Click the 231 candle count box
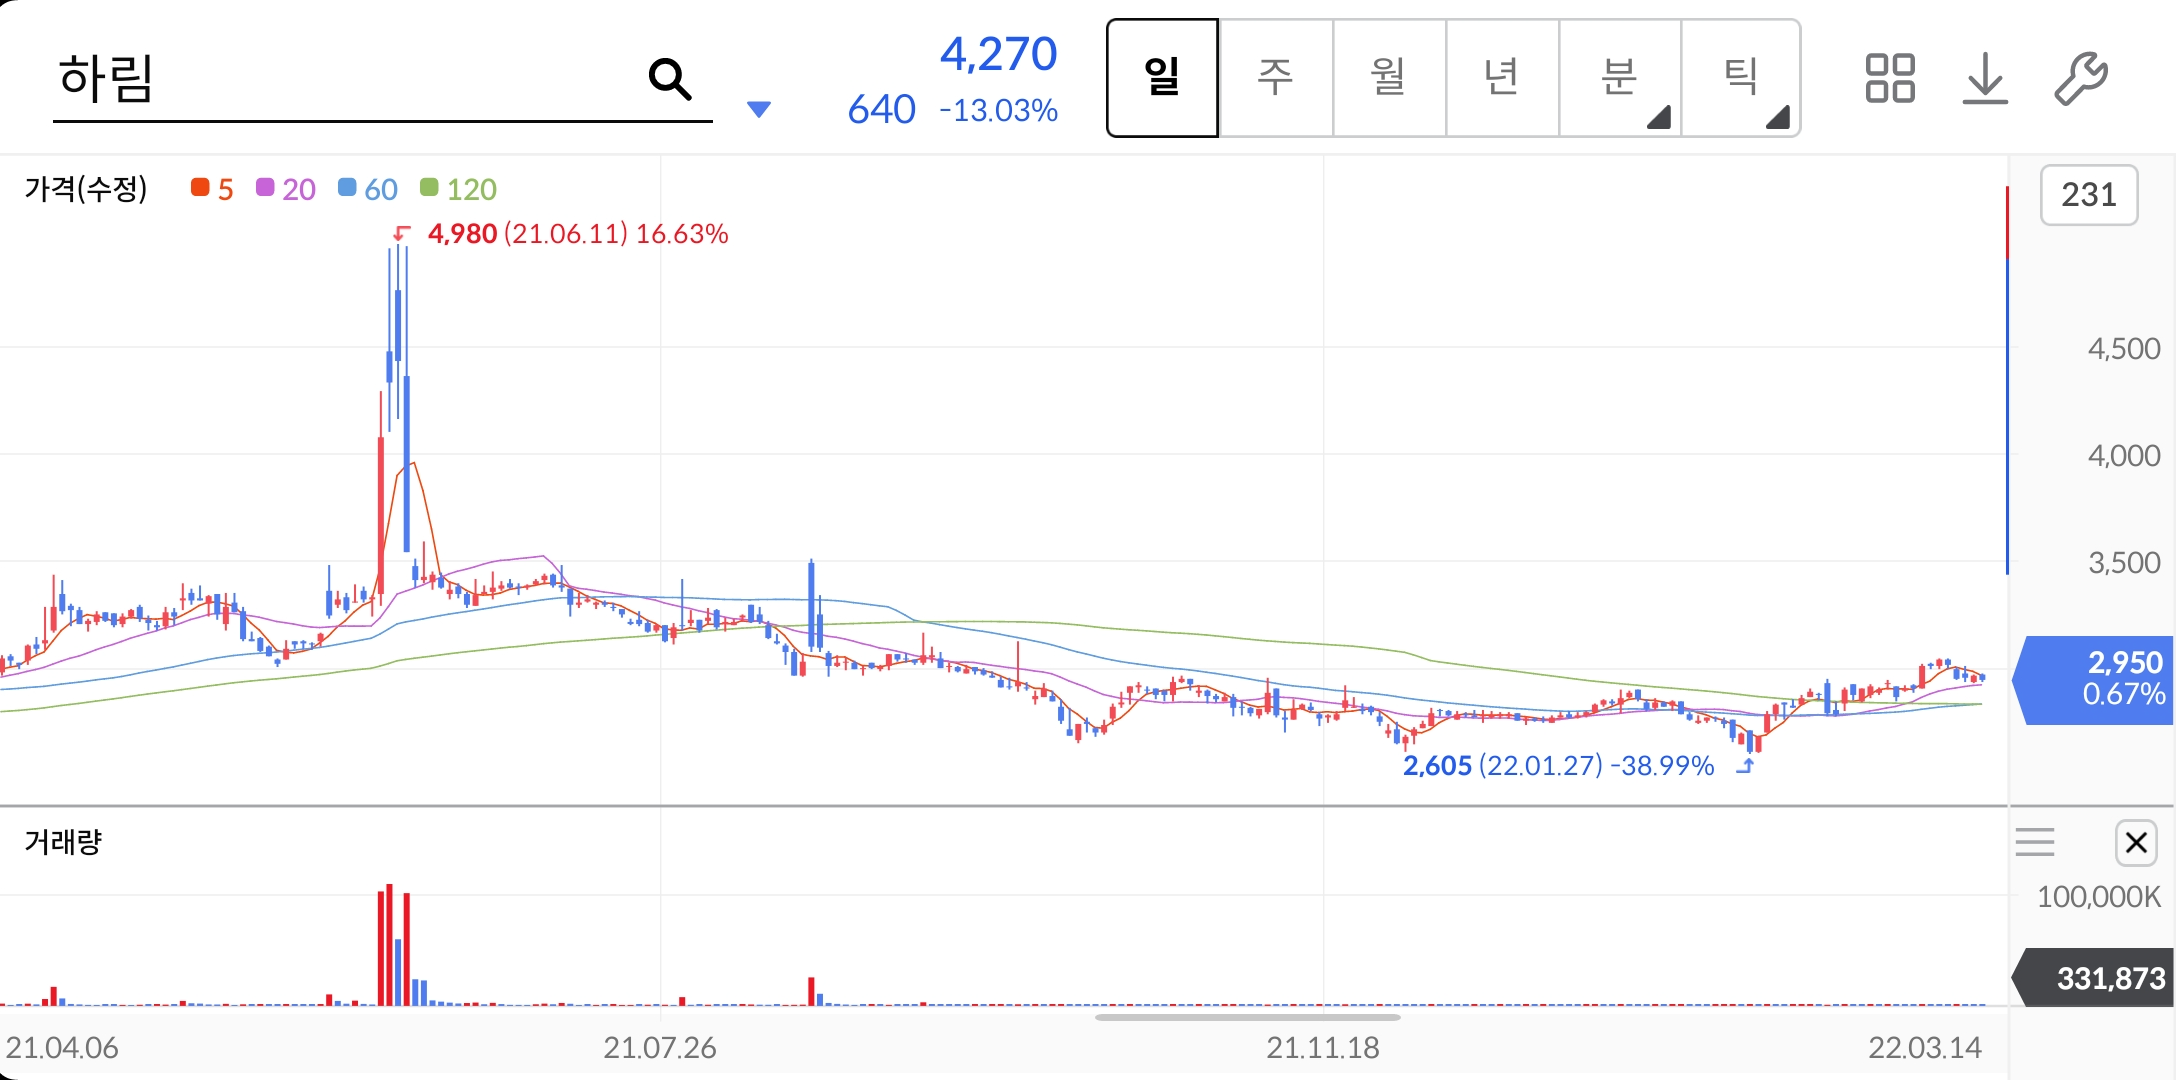This screenshot has height=1080, width=2176. [x=2088, y=195]
